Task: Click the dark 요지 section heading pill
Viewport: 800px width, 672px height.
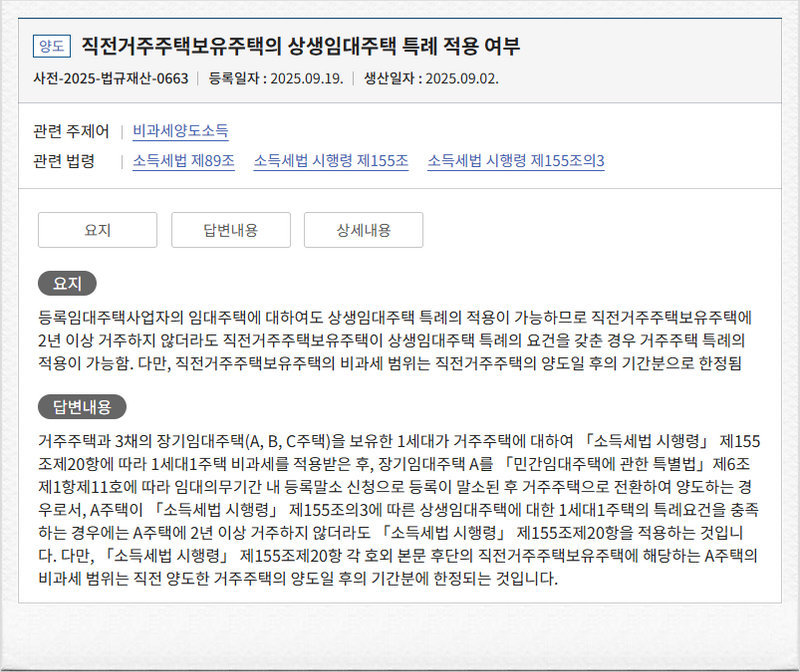Action: [67, 283]
